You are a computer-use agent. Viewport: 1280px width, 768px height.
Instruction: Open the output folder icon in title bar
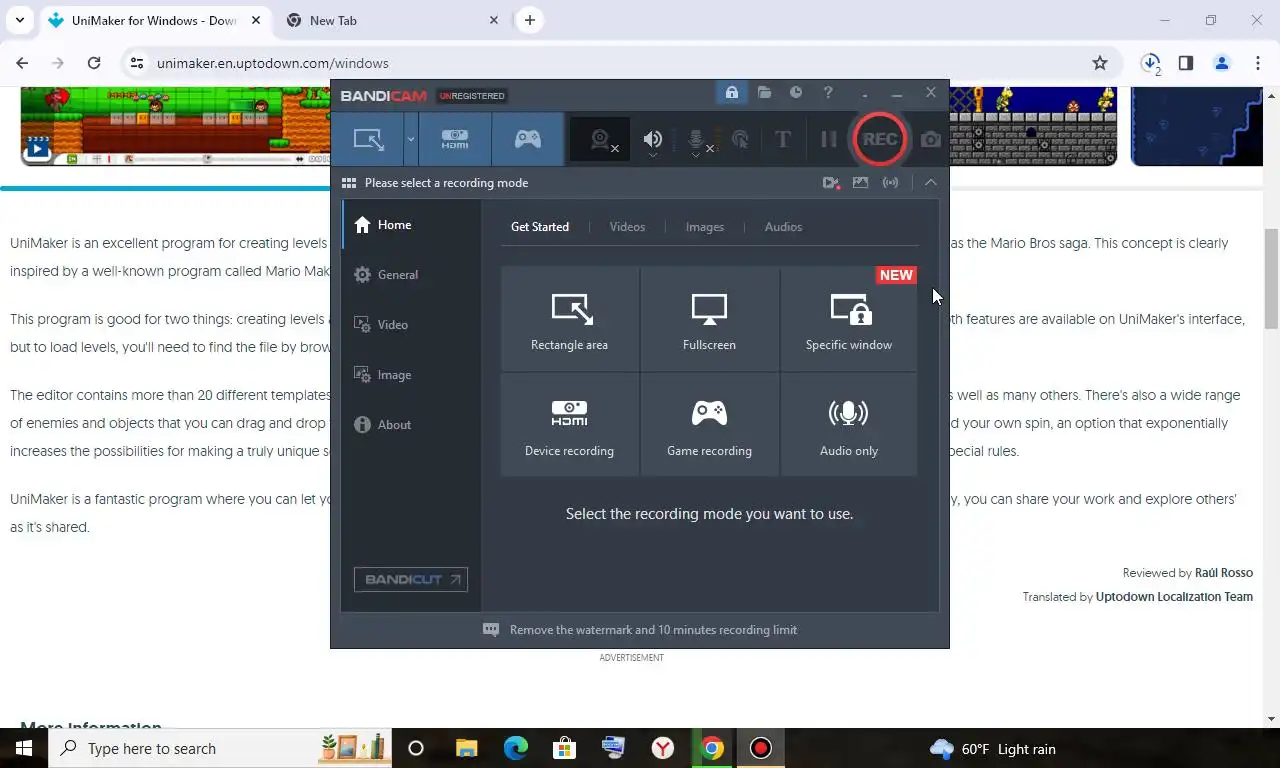coord(764,93)
